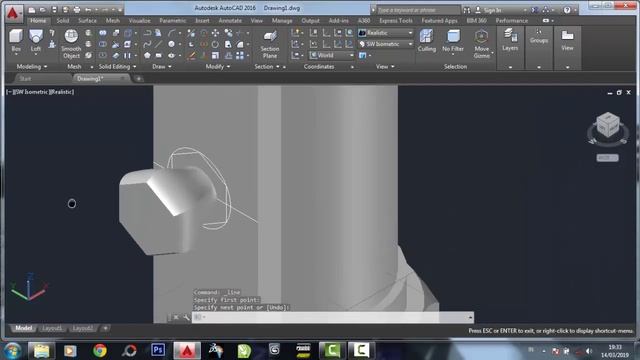Screen dimensions: 640x360
Task: Expand the Modify panel
Action: [218, 67]
